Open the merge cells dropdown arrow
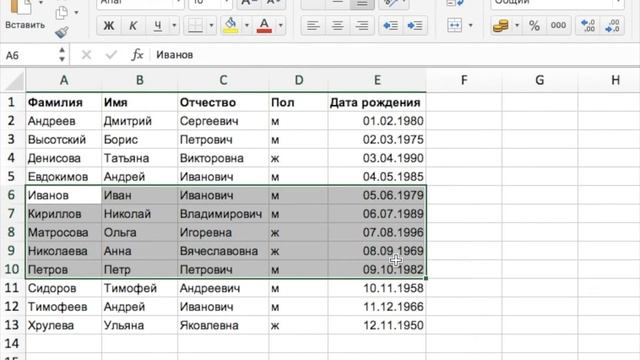 (x=470, y=25)
